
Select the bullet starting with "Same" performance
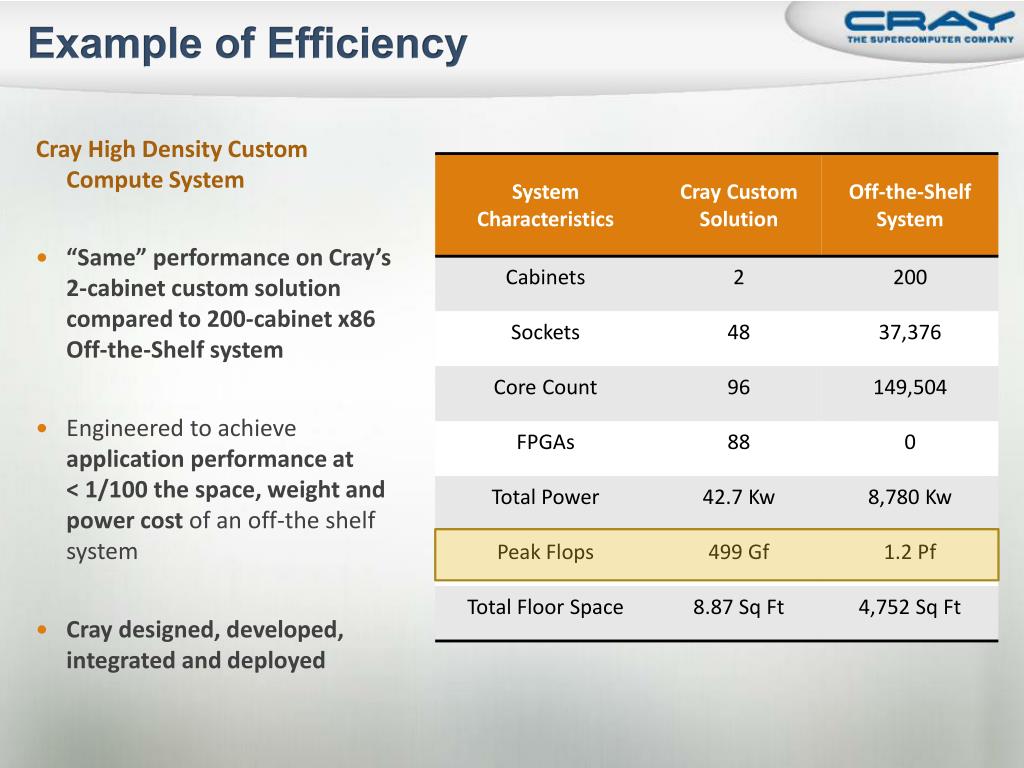pos(228,304)
